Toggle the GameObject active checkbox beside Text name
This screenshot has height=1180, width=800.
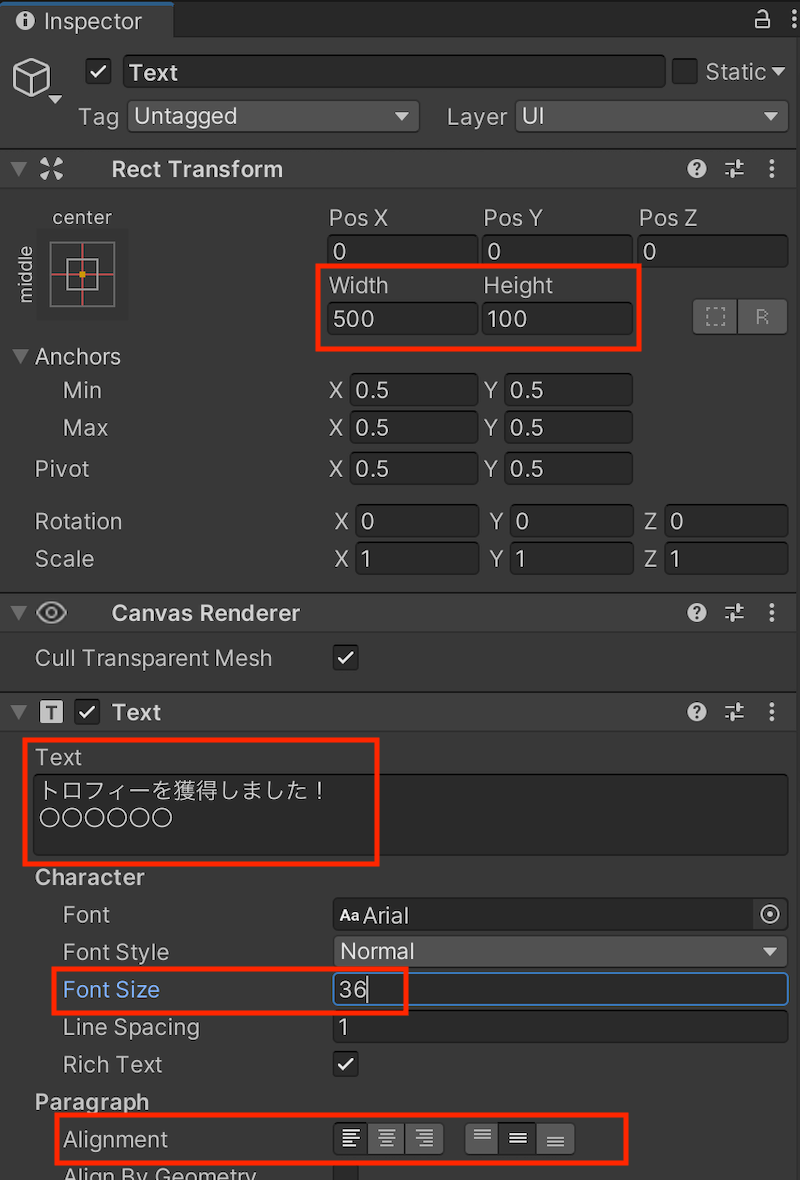click(97, 71)
